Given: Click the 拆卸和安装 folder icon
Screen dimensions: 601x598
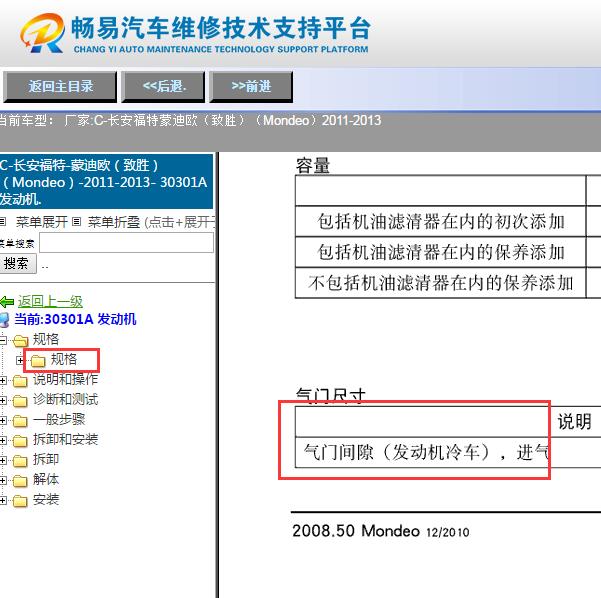Looking at the screenshot, I should 20,441.
